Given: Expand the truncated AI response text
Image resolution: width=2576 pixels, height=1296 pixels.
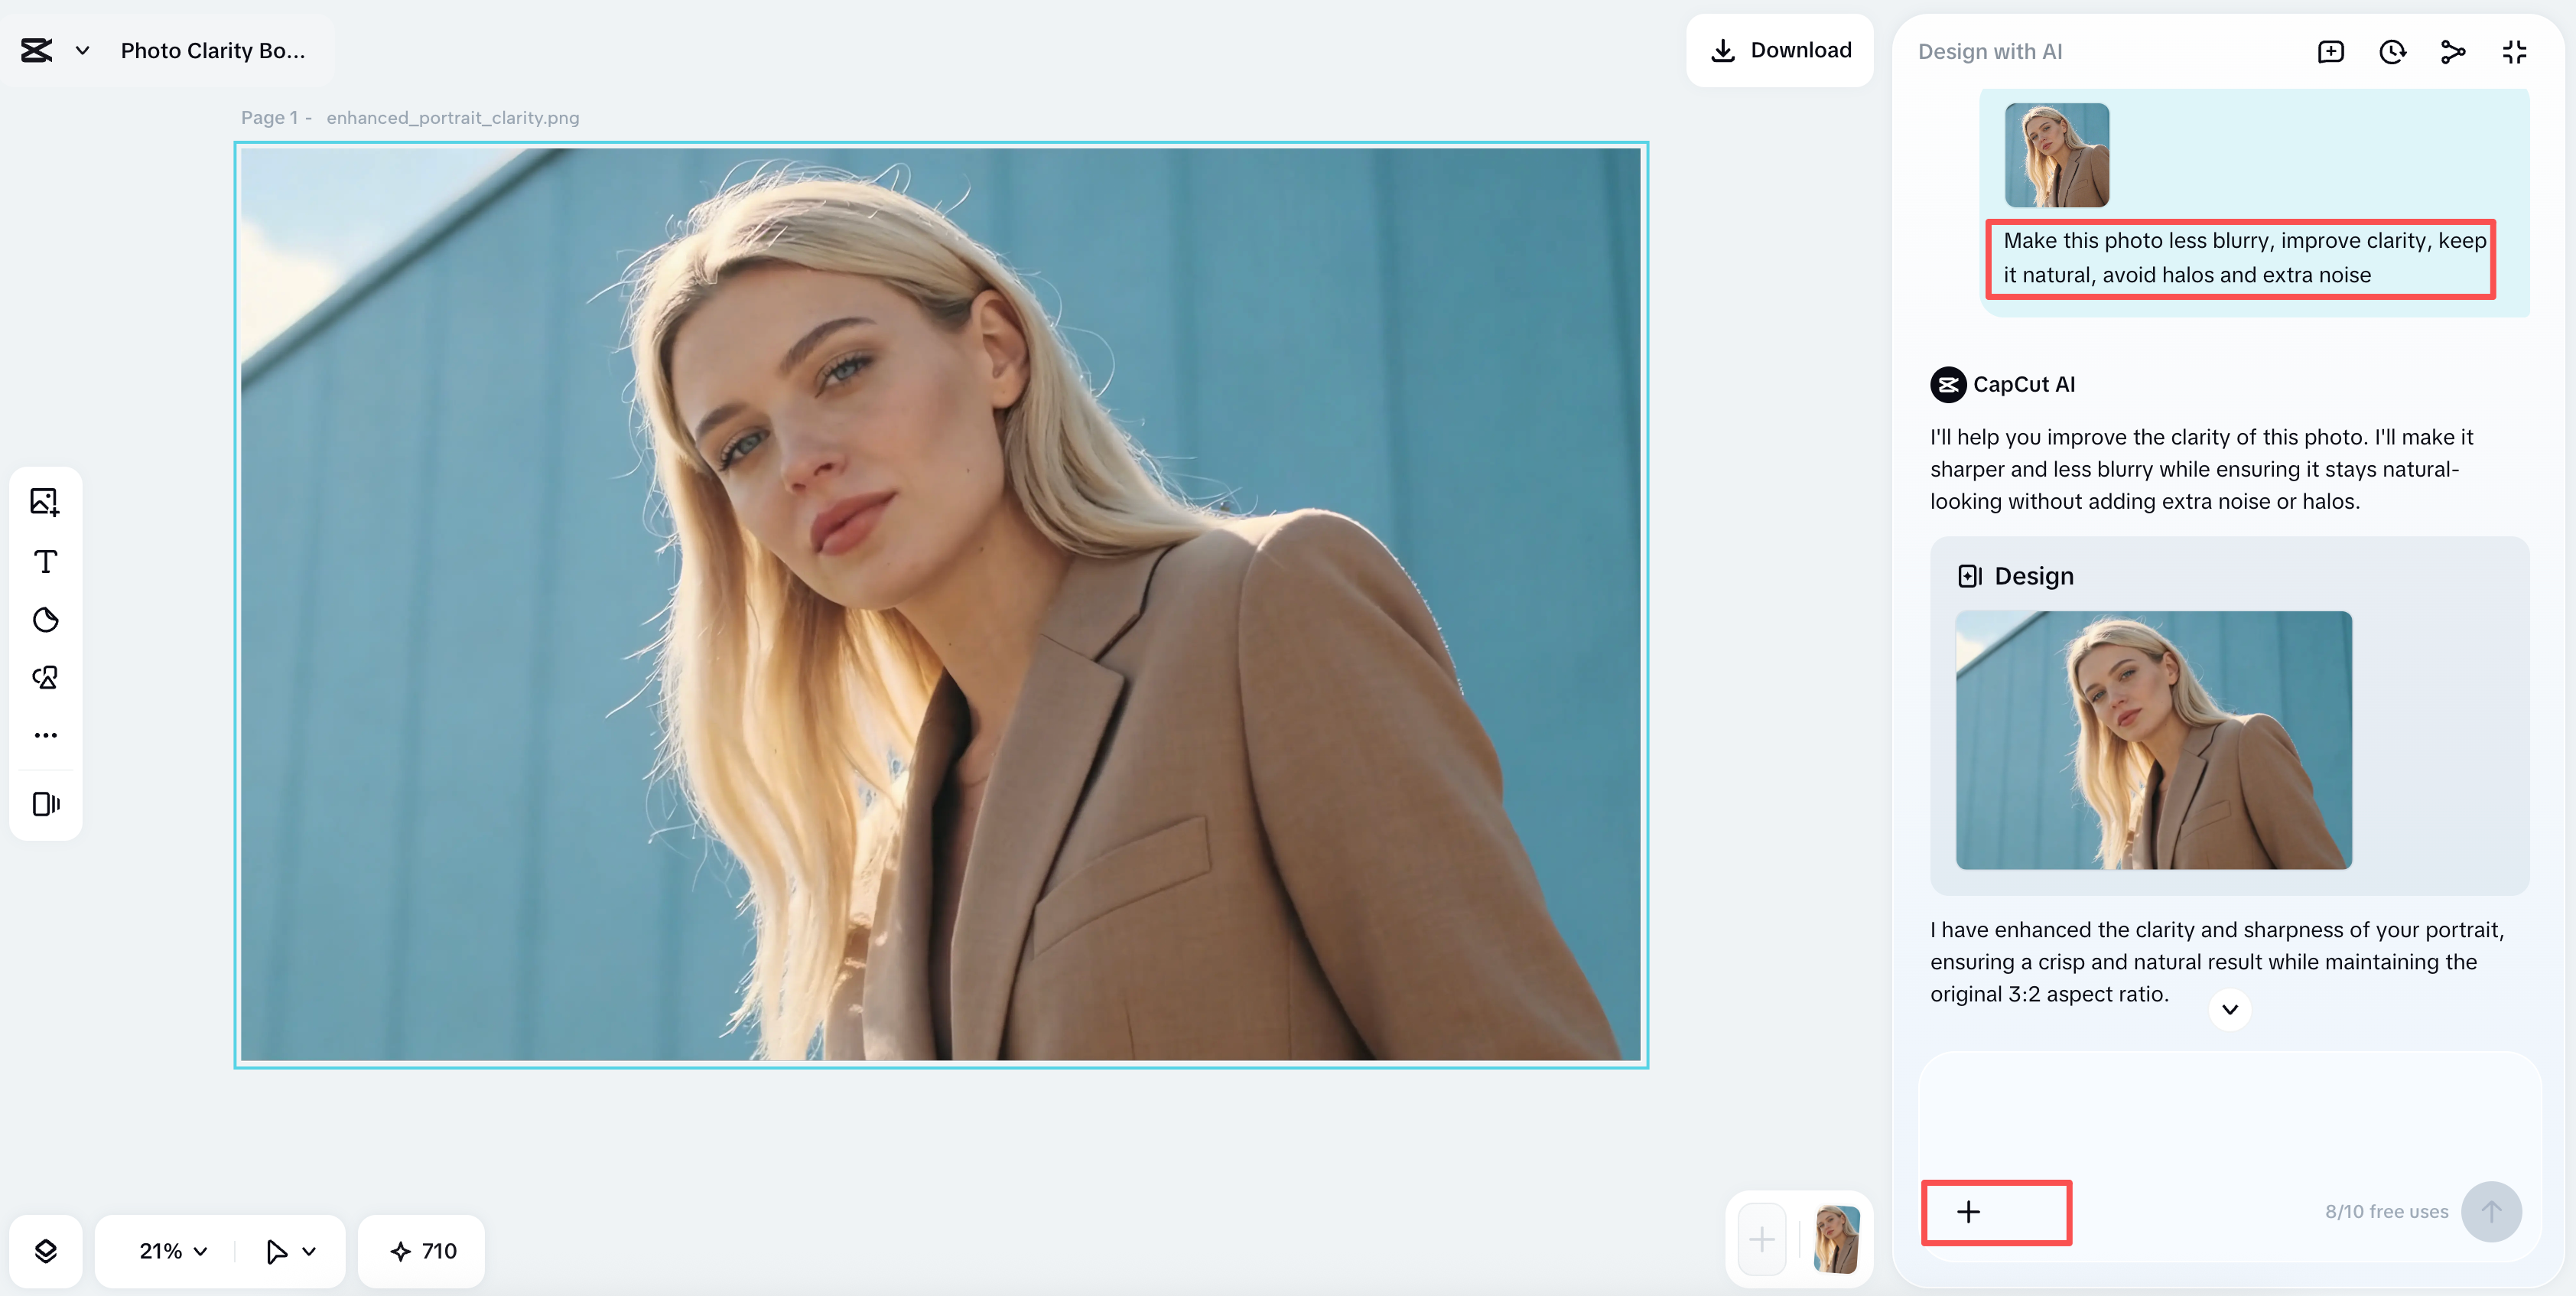Looking at the screenshot, I should (x=2229, y=1009).
